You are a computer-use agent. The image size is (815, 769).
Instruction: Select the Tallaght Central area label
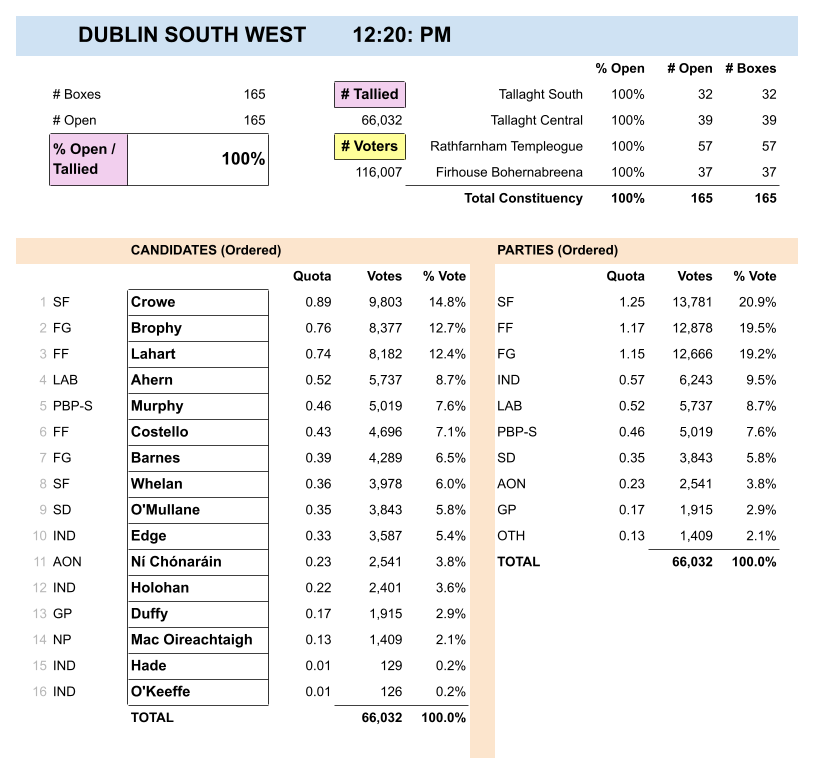coord(536,120)
